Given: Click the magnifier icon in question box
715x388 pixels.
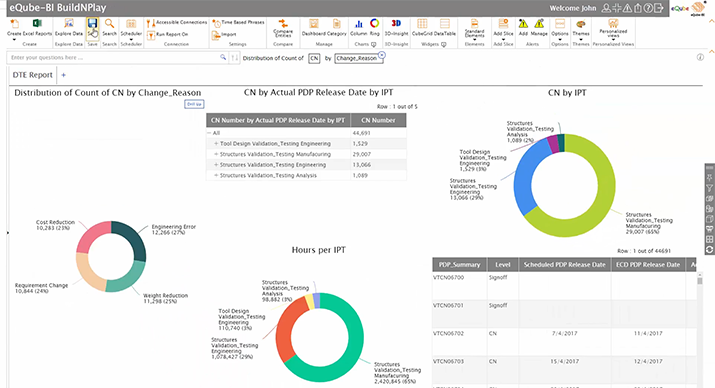Looking at the screenshot, I should pos(223,57).
